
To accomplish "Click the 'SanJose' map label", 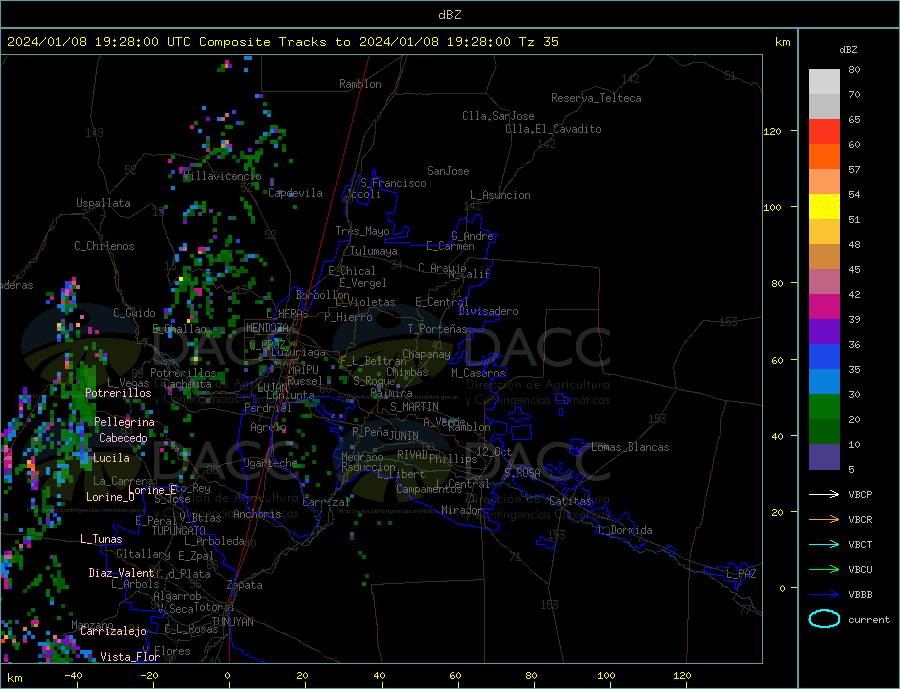I will (x=448, y=171).
